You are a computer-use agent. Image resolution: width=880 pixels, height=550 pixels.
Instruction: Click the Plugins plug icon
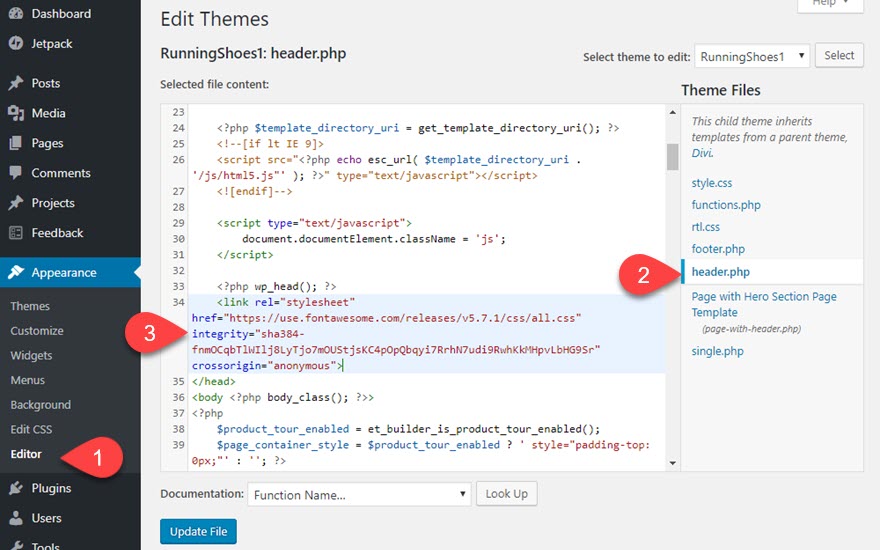[16, 489]
